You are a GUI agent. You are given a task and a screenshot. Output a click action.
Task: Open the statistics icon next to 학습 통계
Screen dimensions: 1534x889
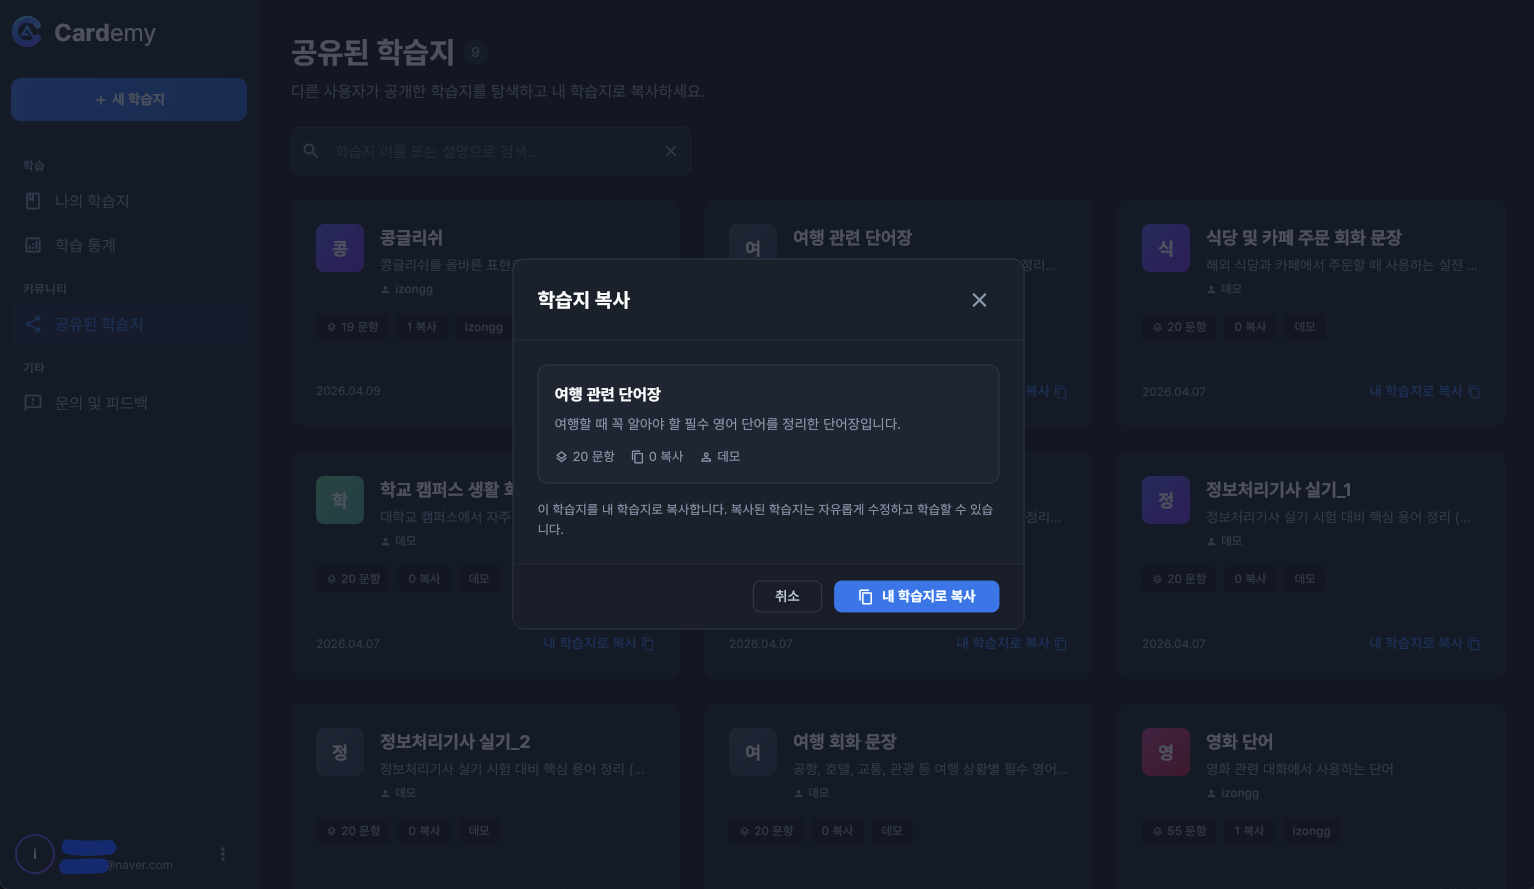pos(33,244)
